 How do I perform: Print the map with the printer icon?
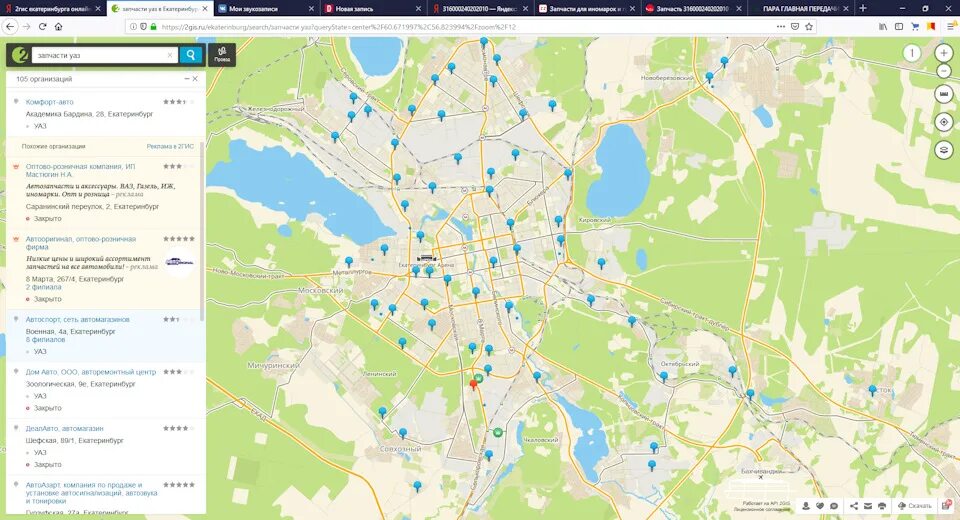(882, 506)
